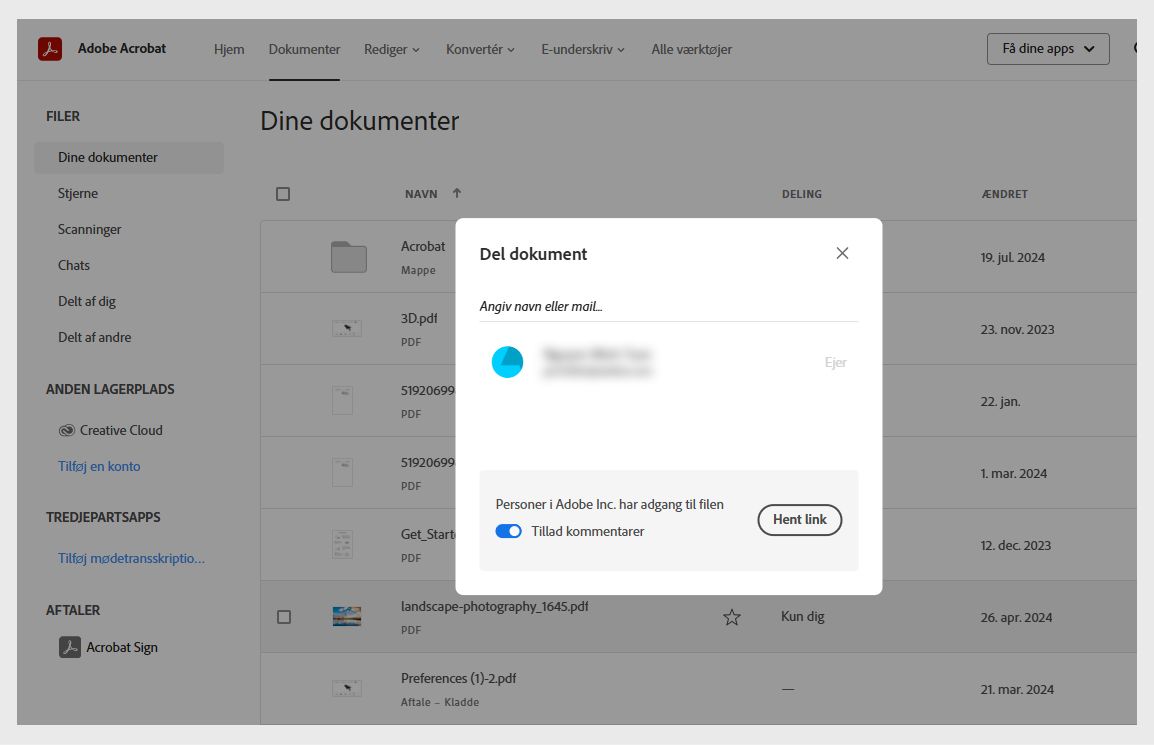Viewport: 1154px width, 745px height.
Task: Enable Tillad kommentarer in the share dialog
Action: point(510,531)
